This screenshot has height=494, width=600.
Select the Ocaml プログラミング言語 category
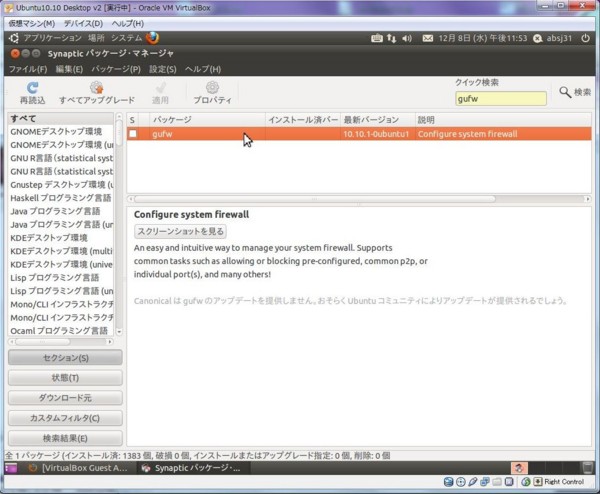(x=61, y=331)
